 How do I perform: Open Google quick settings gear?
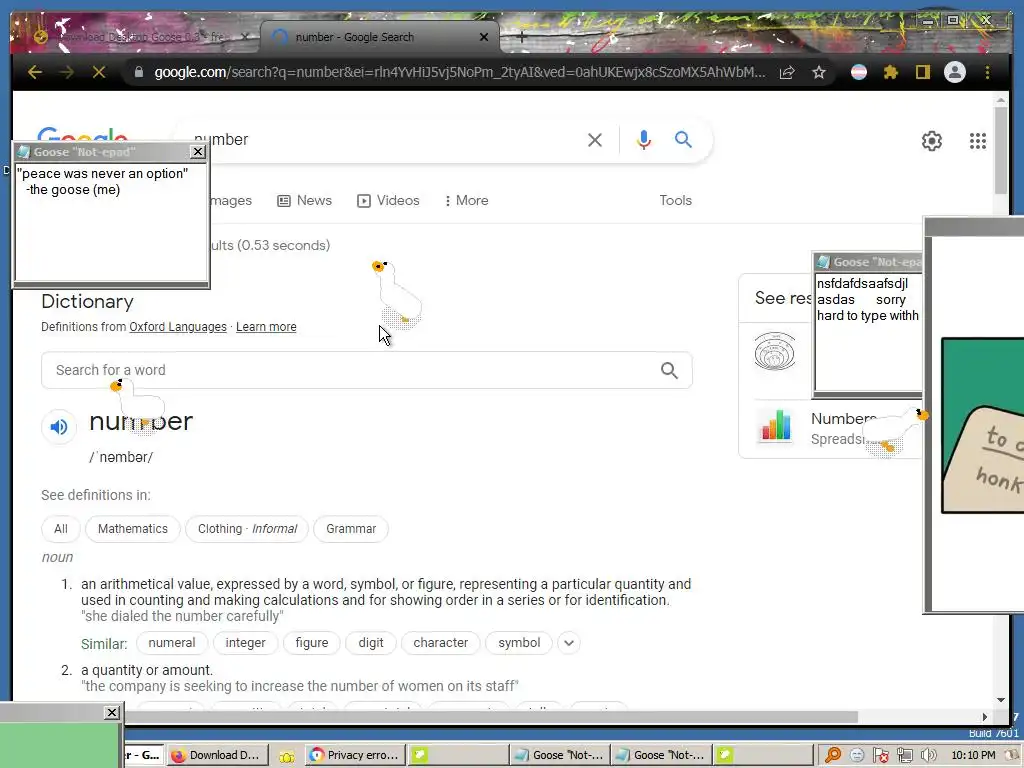pyautogui.click(x=931, y=140)
